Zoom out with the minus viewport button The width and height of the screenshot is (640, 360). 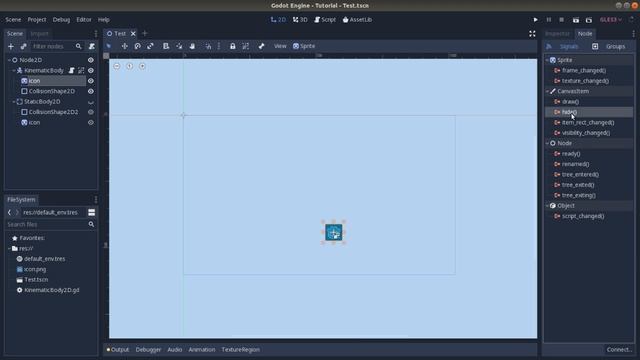click(x=117, y=66)
